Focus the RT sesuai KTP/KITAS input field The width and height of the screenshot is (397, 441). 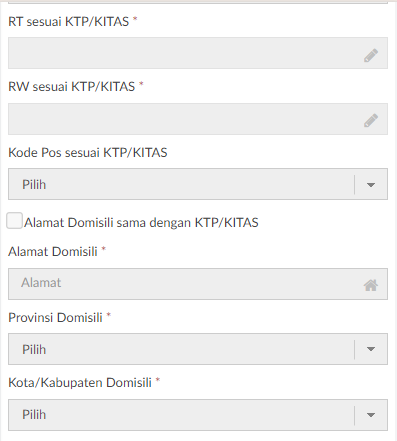point(198,53)
